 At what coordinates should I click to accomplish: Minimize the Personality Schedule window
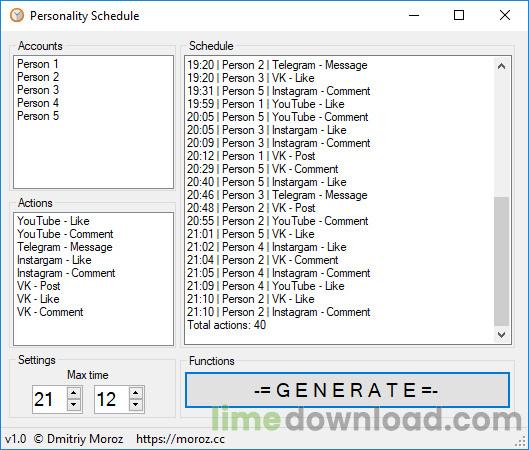pos(414,15)
